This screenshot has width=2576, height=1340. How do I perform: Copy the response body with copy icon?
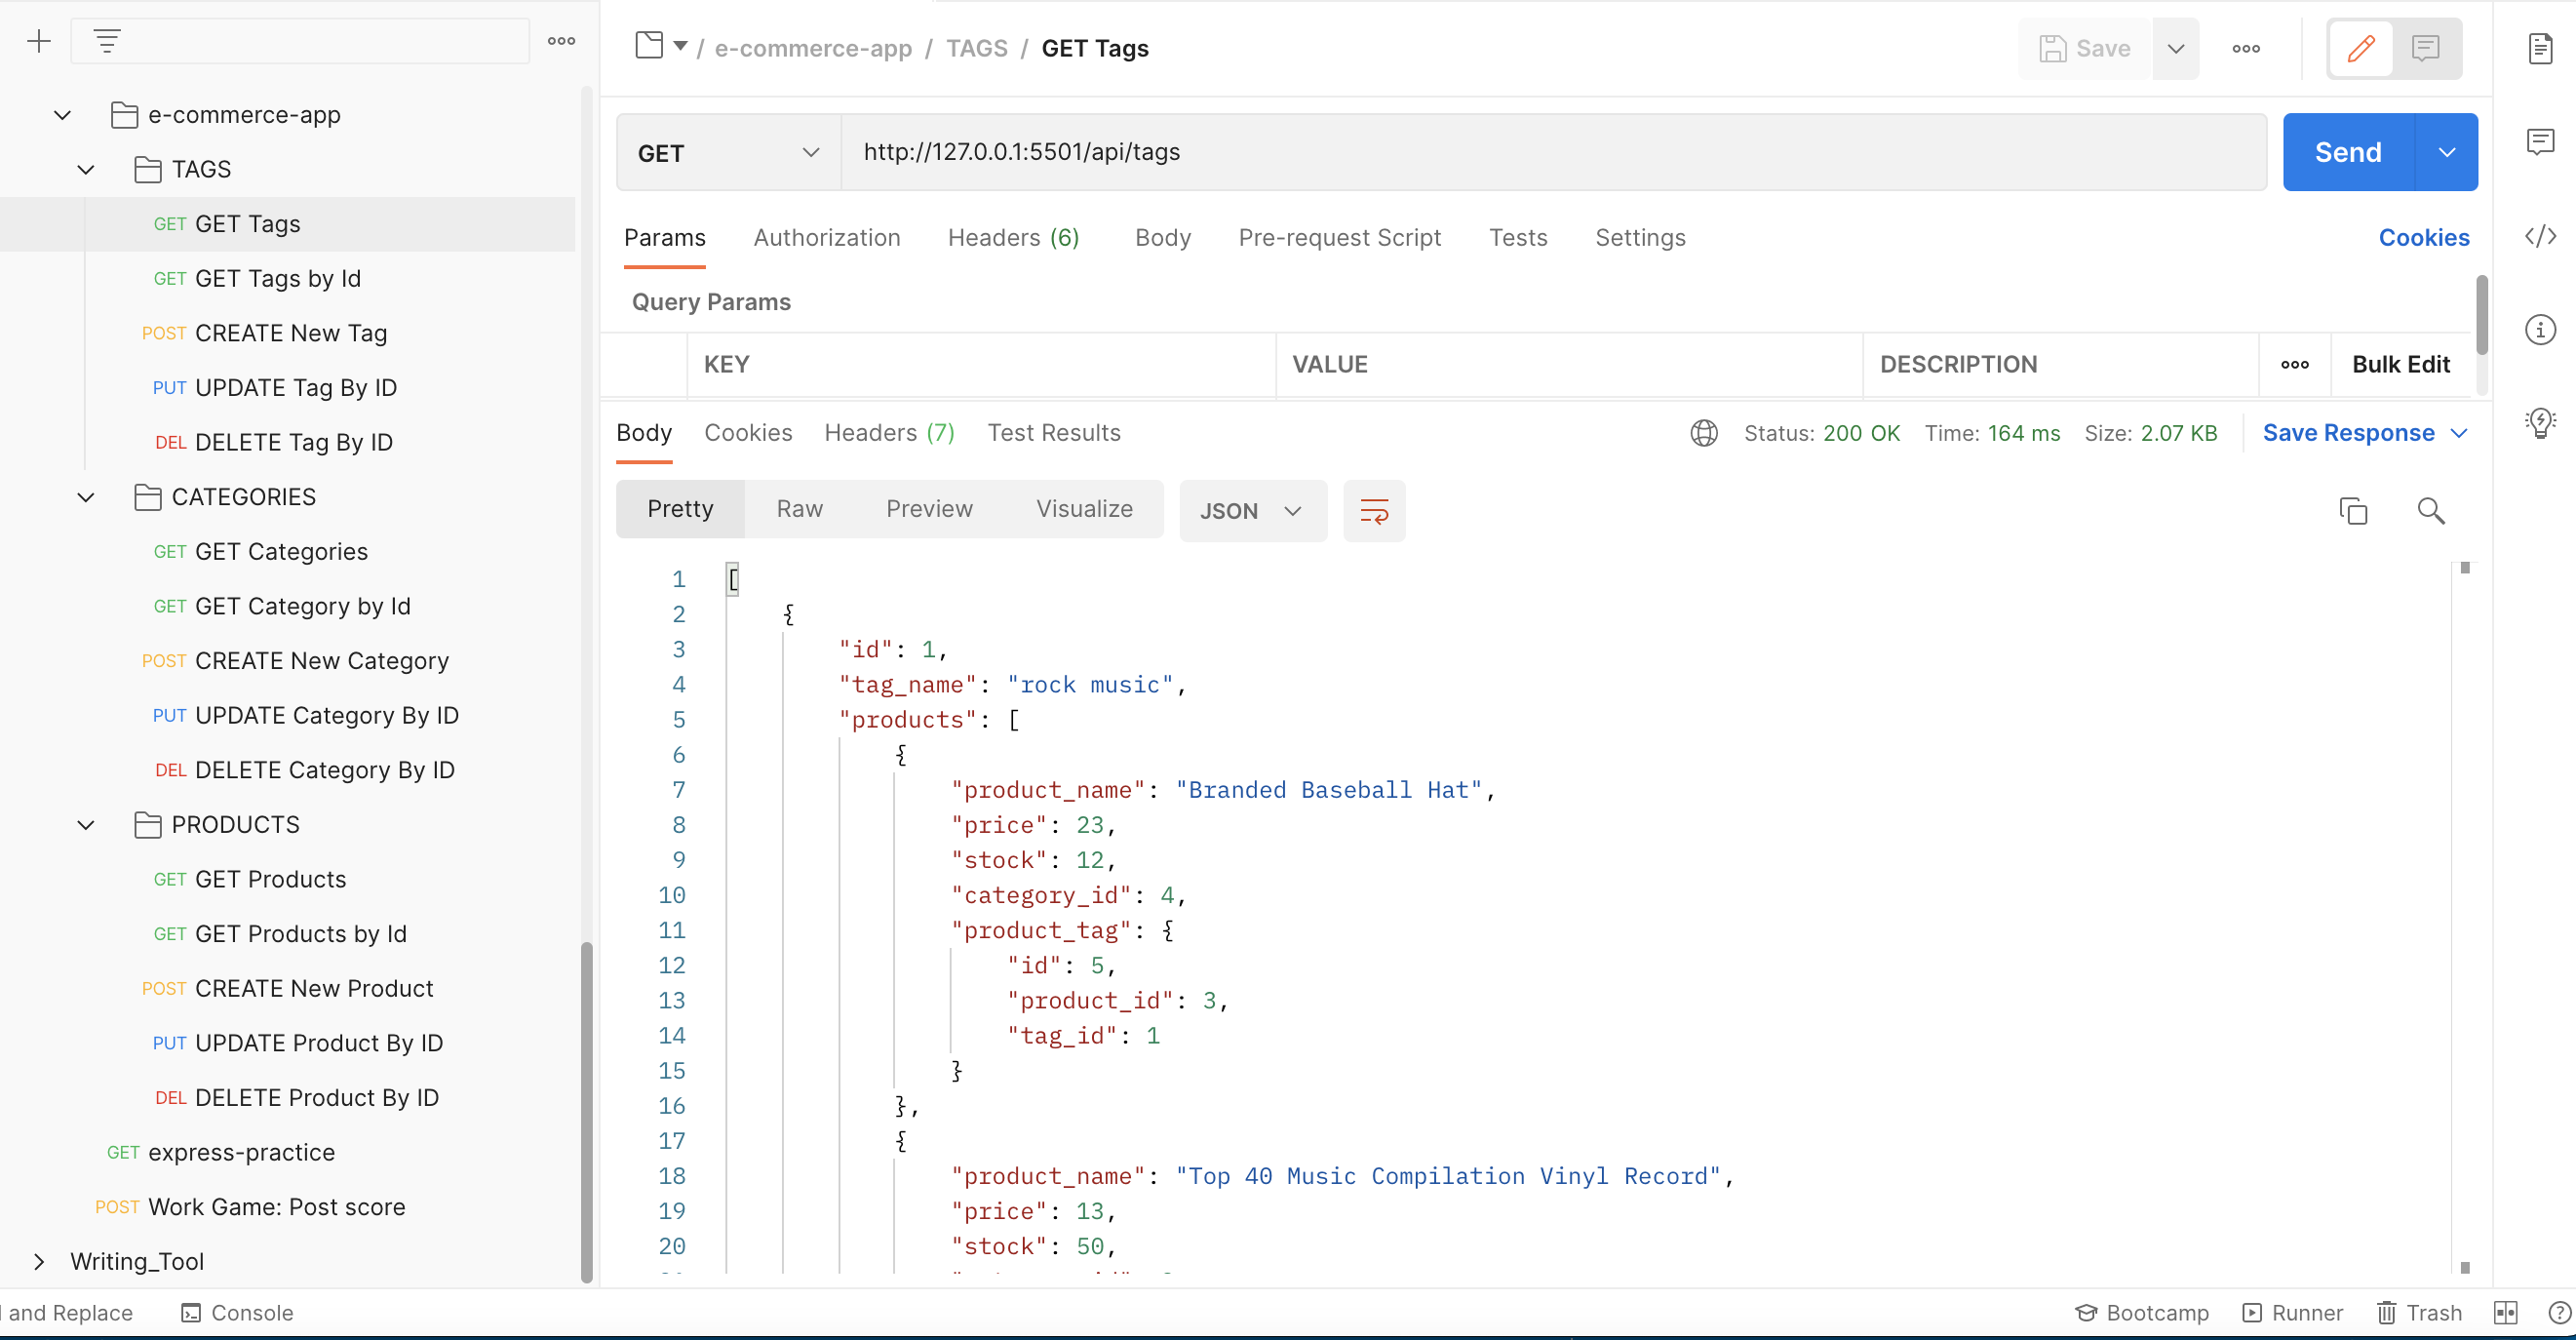tap(2354, 511)
